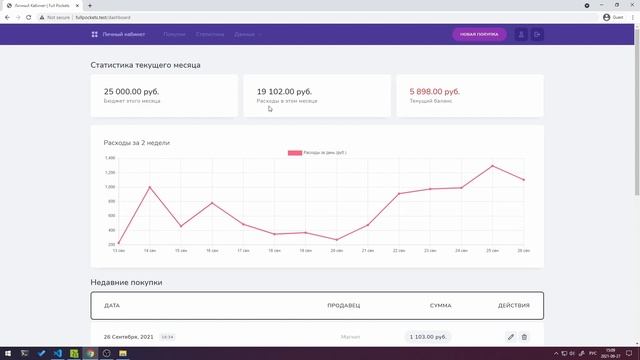
Task: Click the ДАТА column header
Action: click(x=112, y=305)
